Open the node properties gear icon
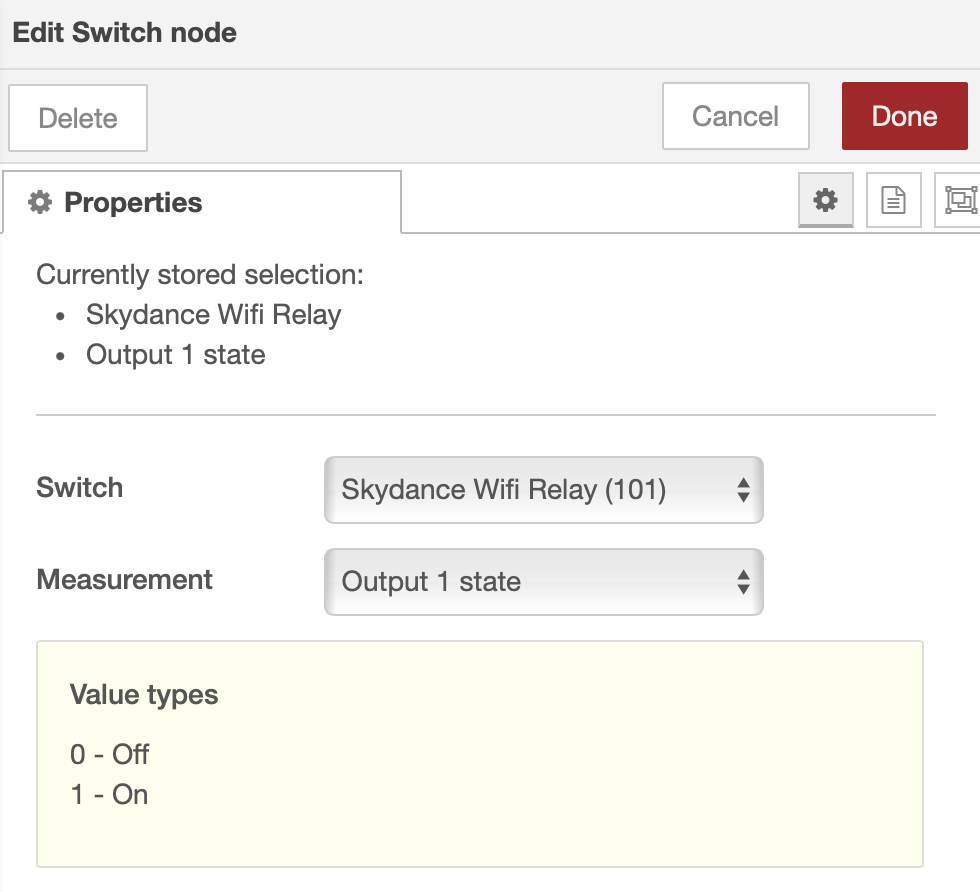This screenshot has width=980, height=892. click(x=825, y=200)
